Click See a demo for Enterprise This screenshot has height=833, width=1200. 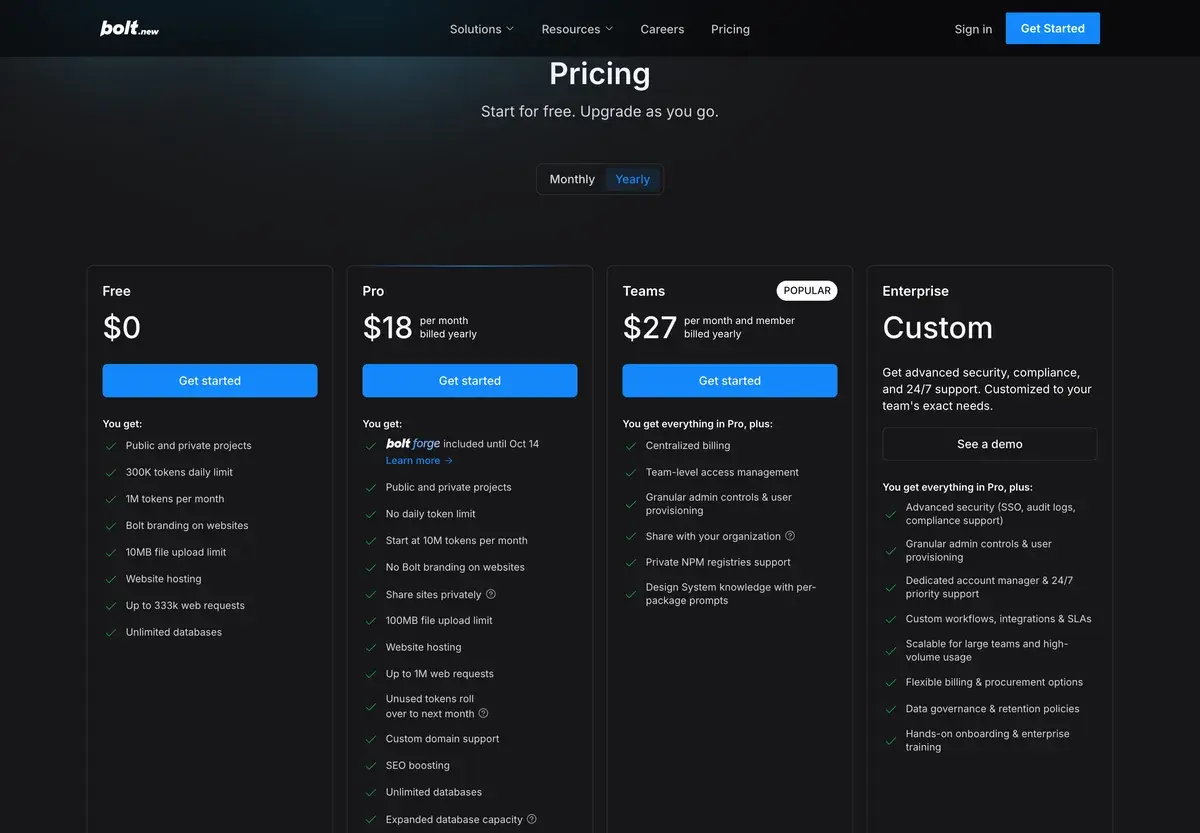[990, 444]
